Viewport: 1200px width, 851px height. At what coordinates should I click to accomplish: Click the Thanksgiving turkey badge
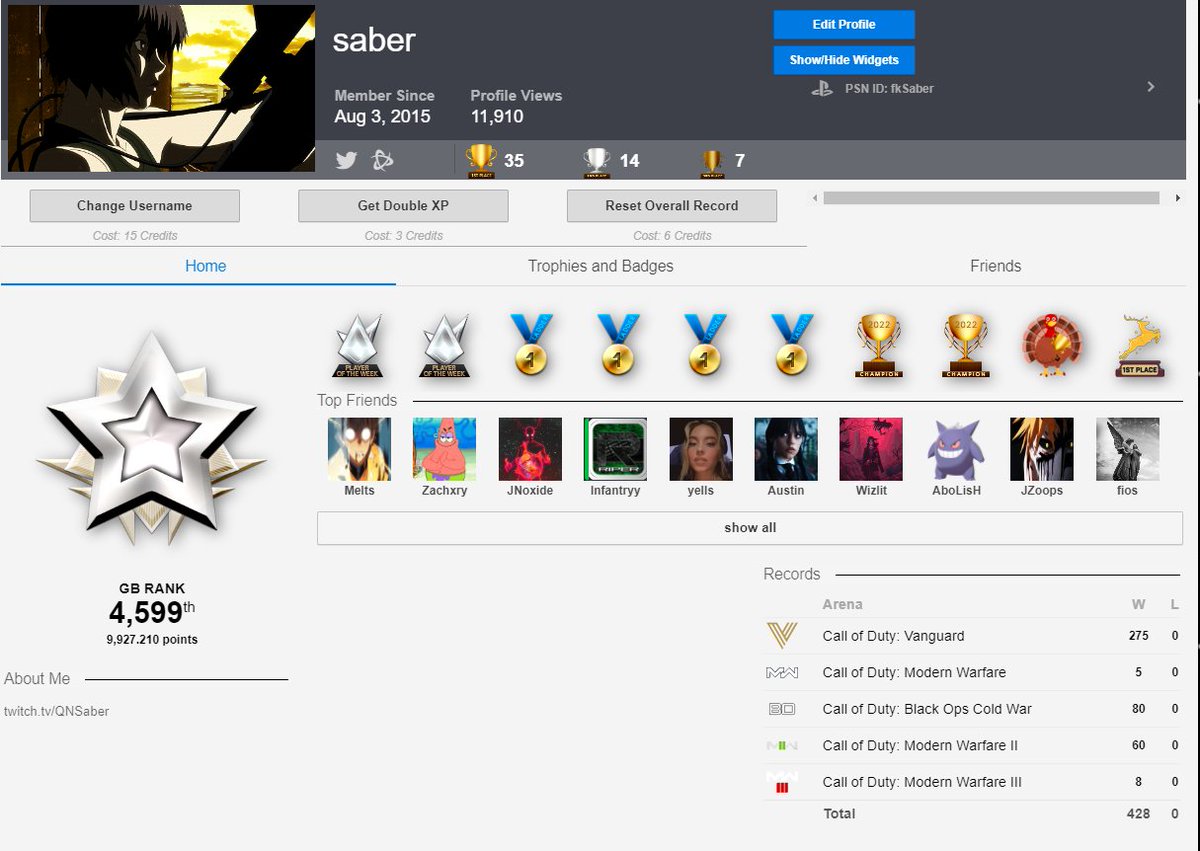(1052, 345)
